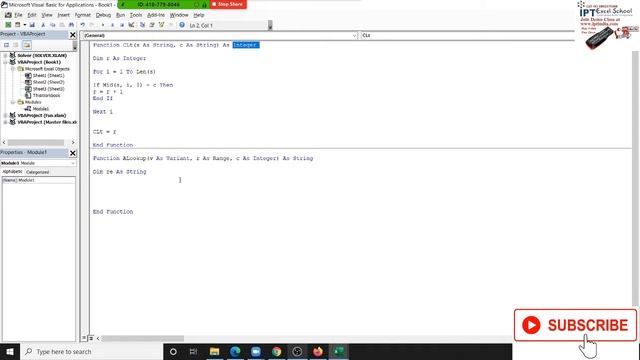Open the arrow beside Insert UserForm
This screenshot has height=360, width=640.
(24, 25)
